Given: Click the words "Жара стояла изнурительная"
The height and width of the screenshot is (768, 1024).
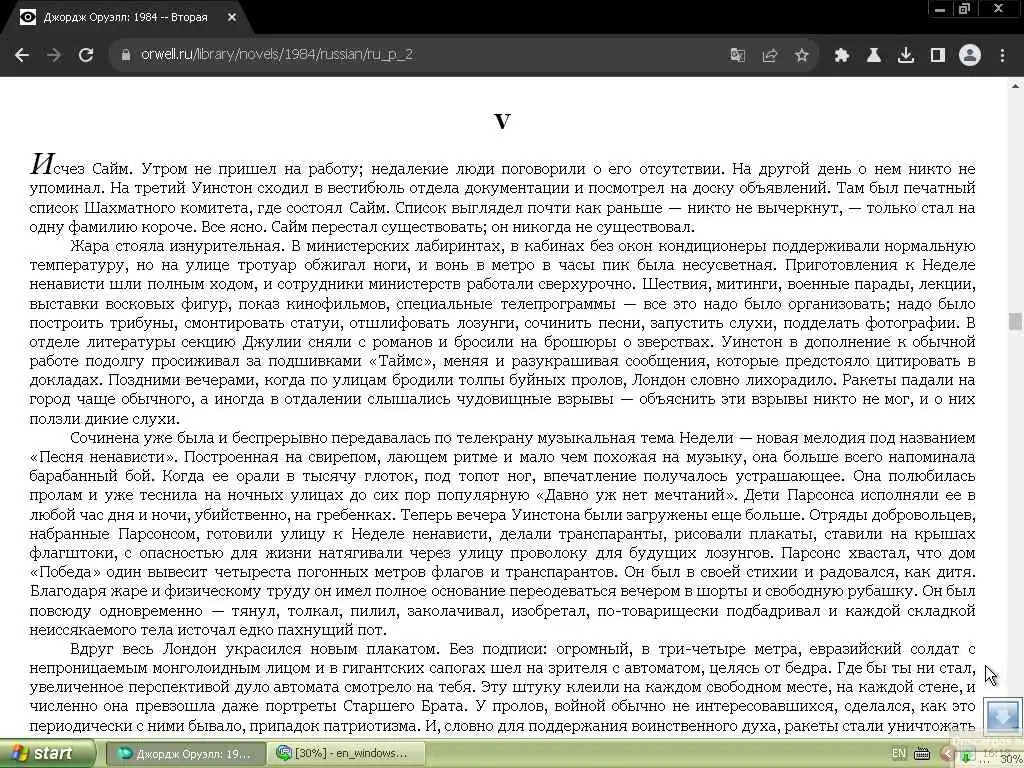Looking at the screenshot, I should pos(175,246).
